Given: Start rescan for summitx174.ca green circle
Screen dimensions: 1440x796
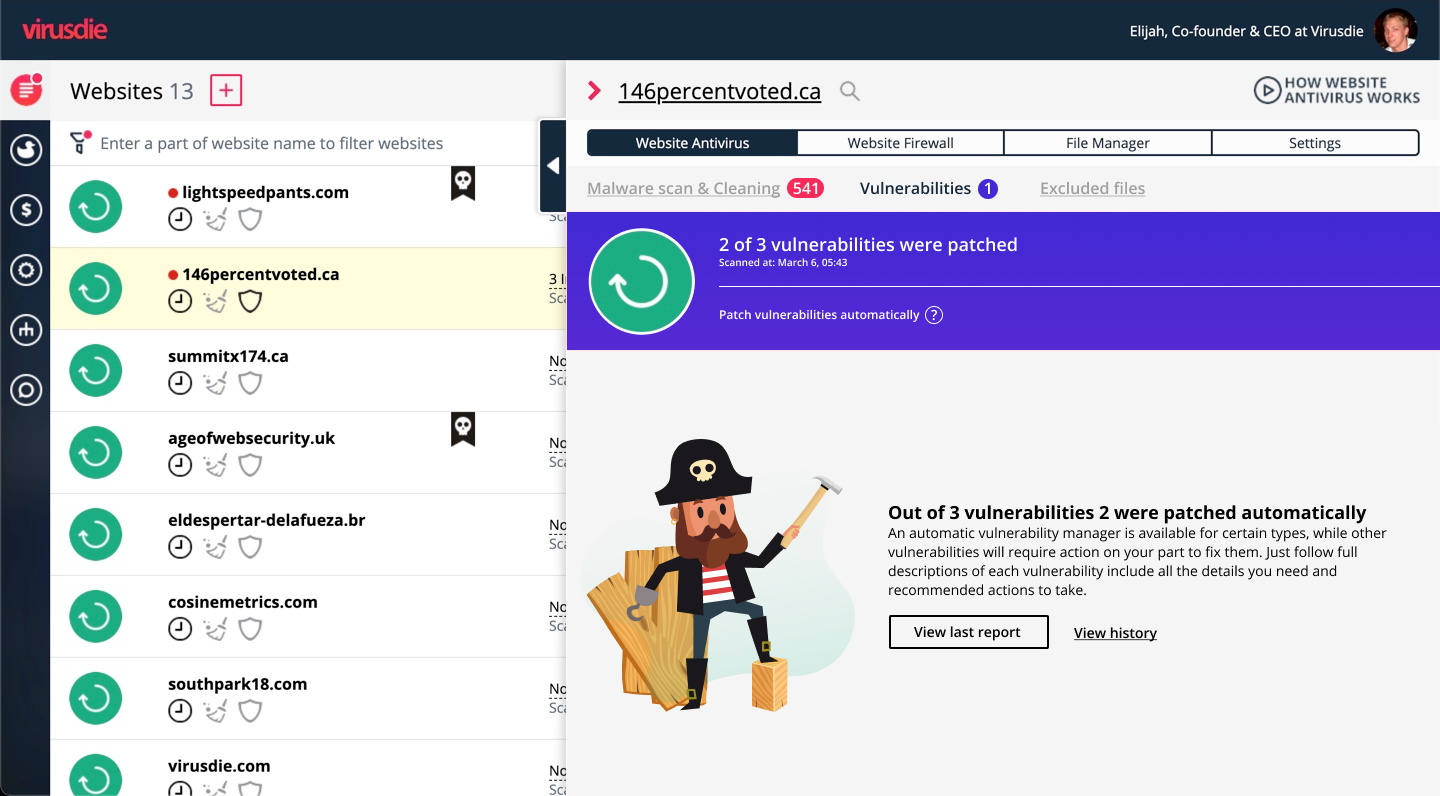Looking at the screenshot, I should [95, 371].
